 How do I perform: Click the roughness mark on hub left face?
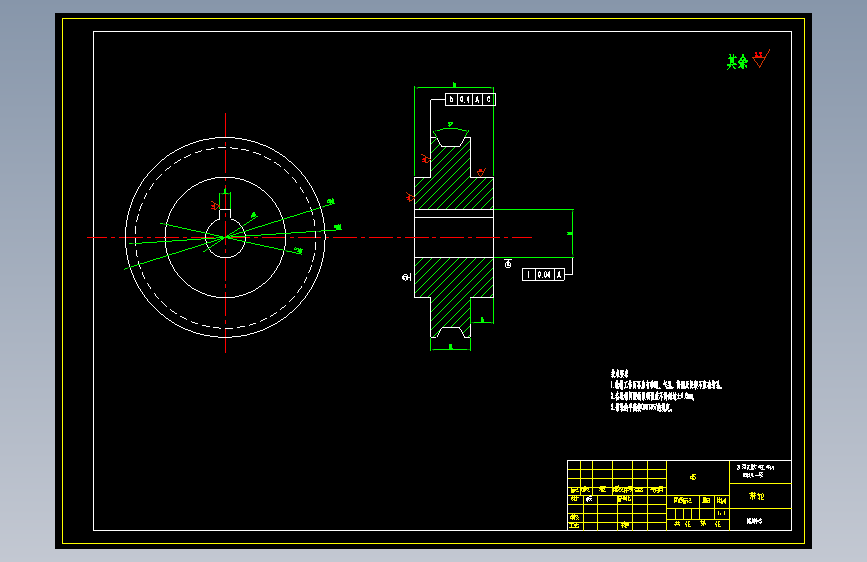410,196
